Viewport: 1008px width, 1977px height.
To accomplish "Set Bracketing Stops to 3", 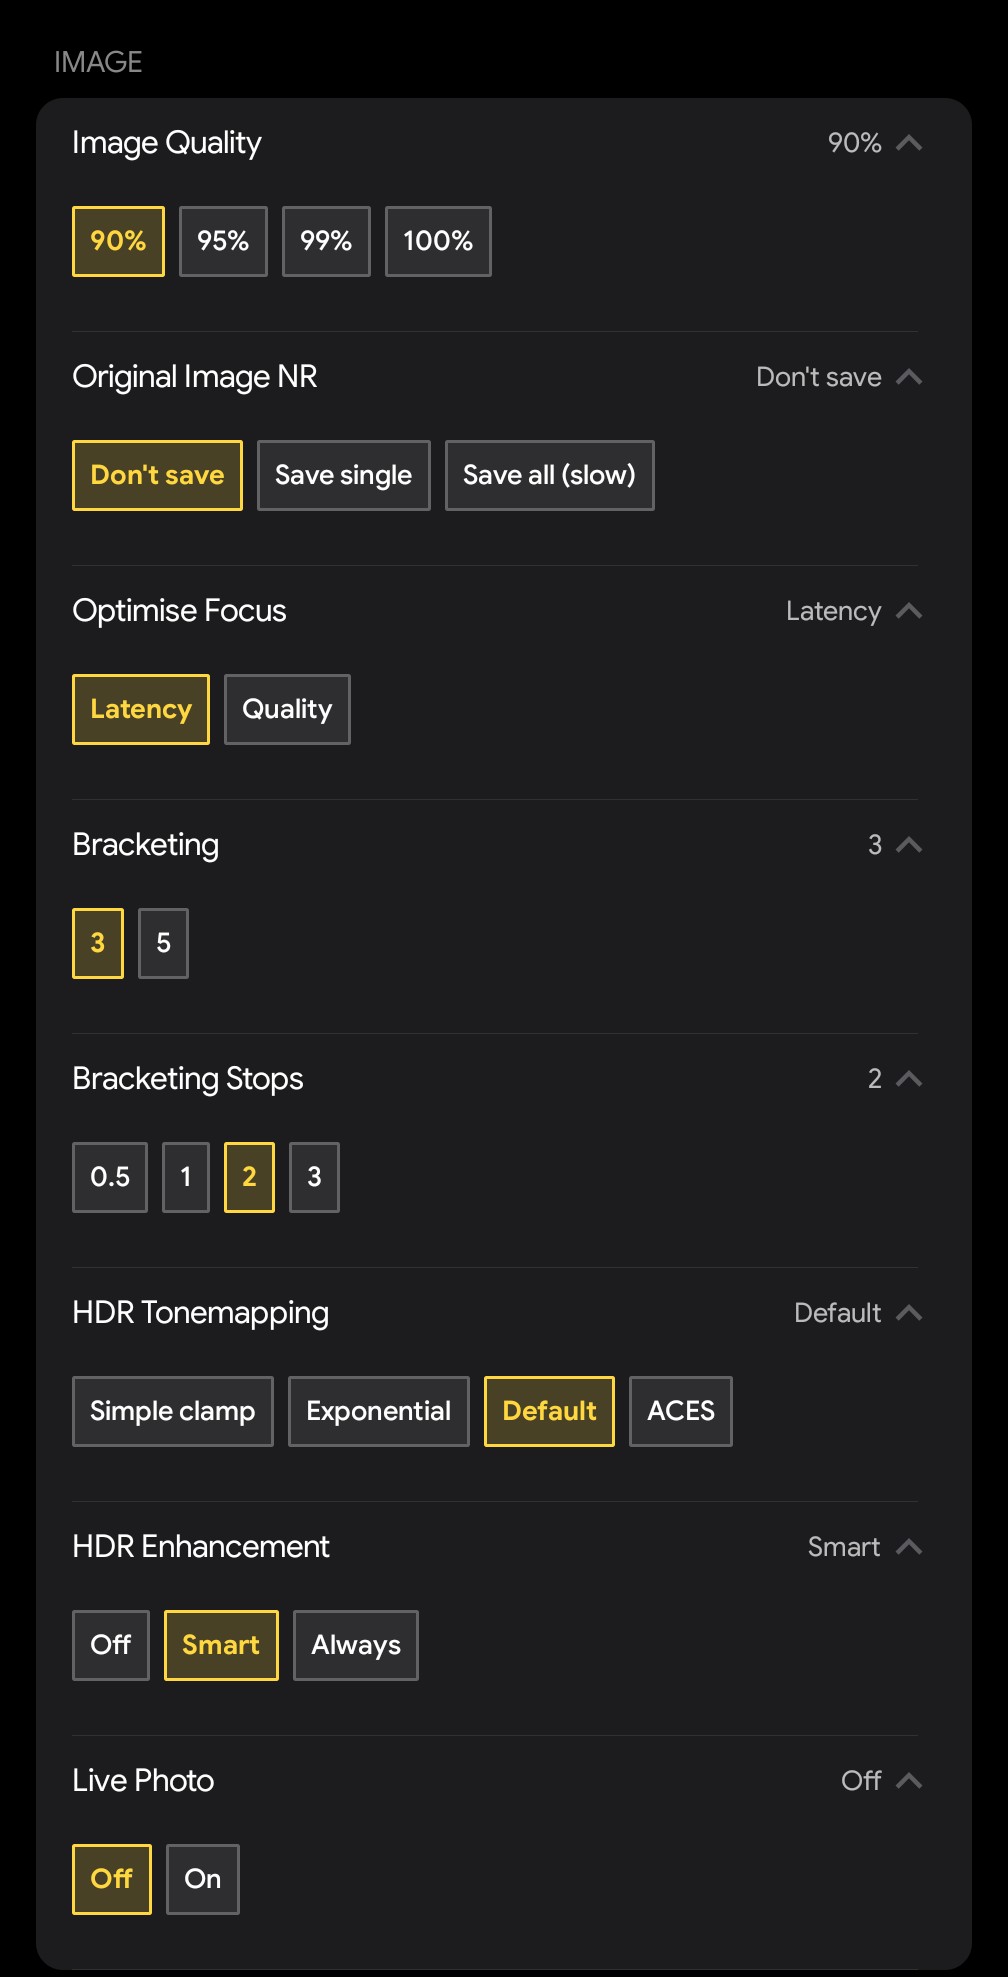I will point(314,1177).
